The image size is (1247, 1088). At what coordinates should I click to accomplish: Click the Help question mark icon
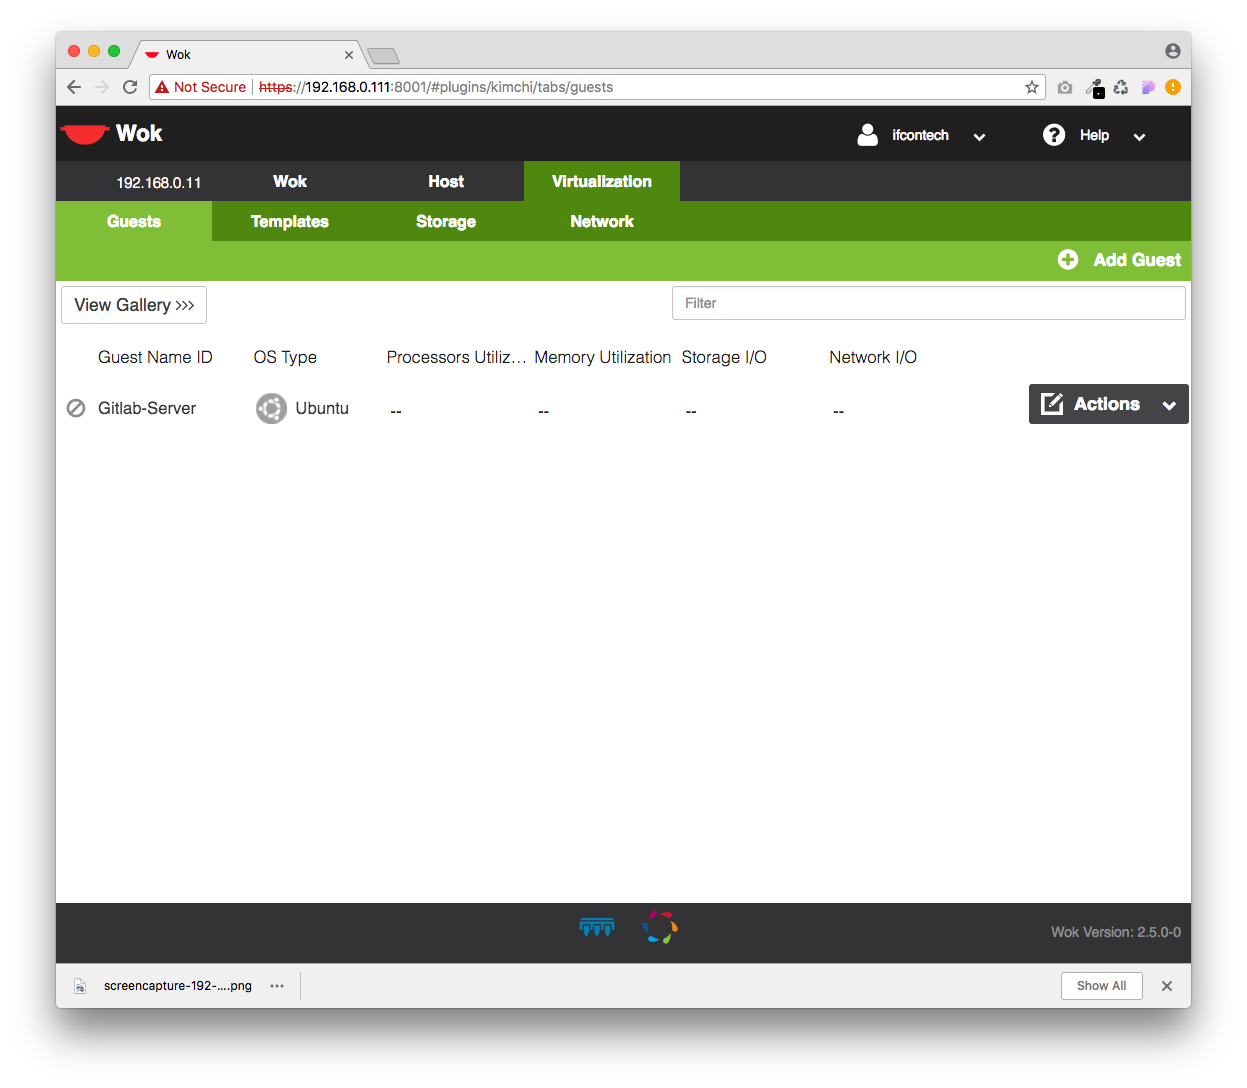(1054, 135)
